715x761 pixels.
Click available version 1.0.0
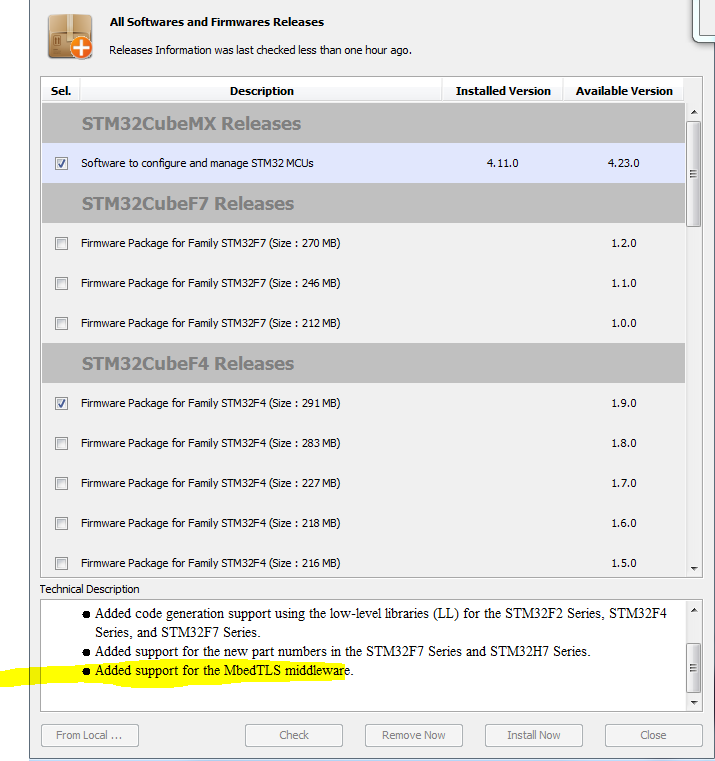point(624,323)
